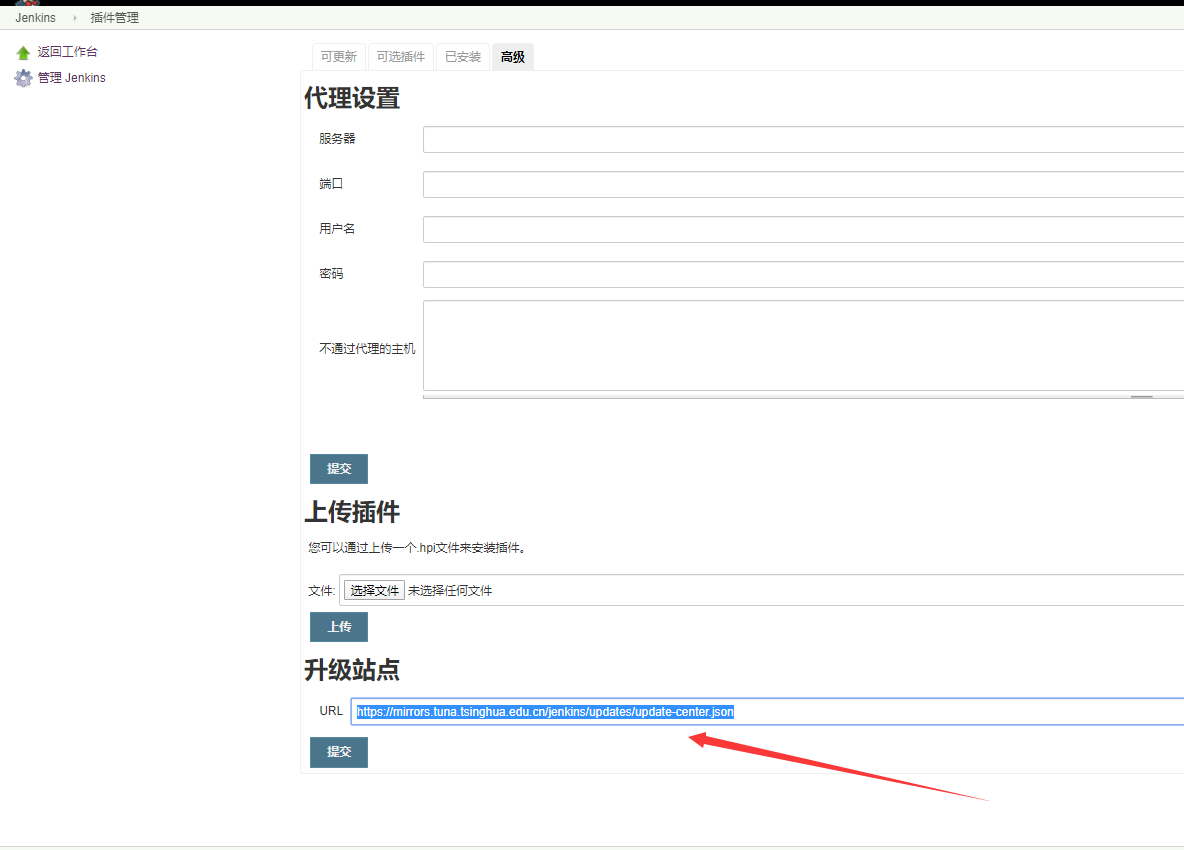Click the 用户名 label

pos(337,229)
